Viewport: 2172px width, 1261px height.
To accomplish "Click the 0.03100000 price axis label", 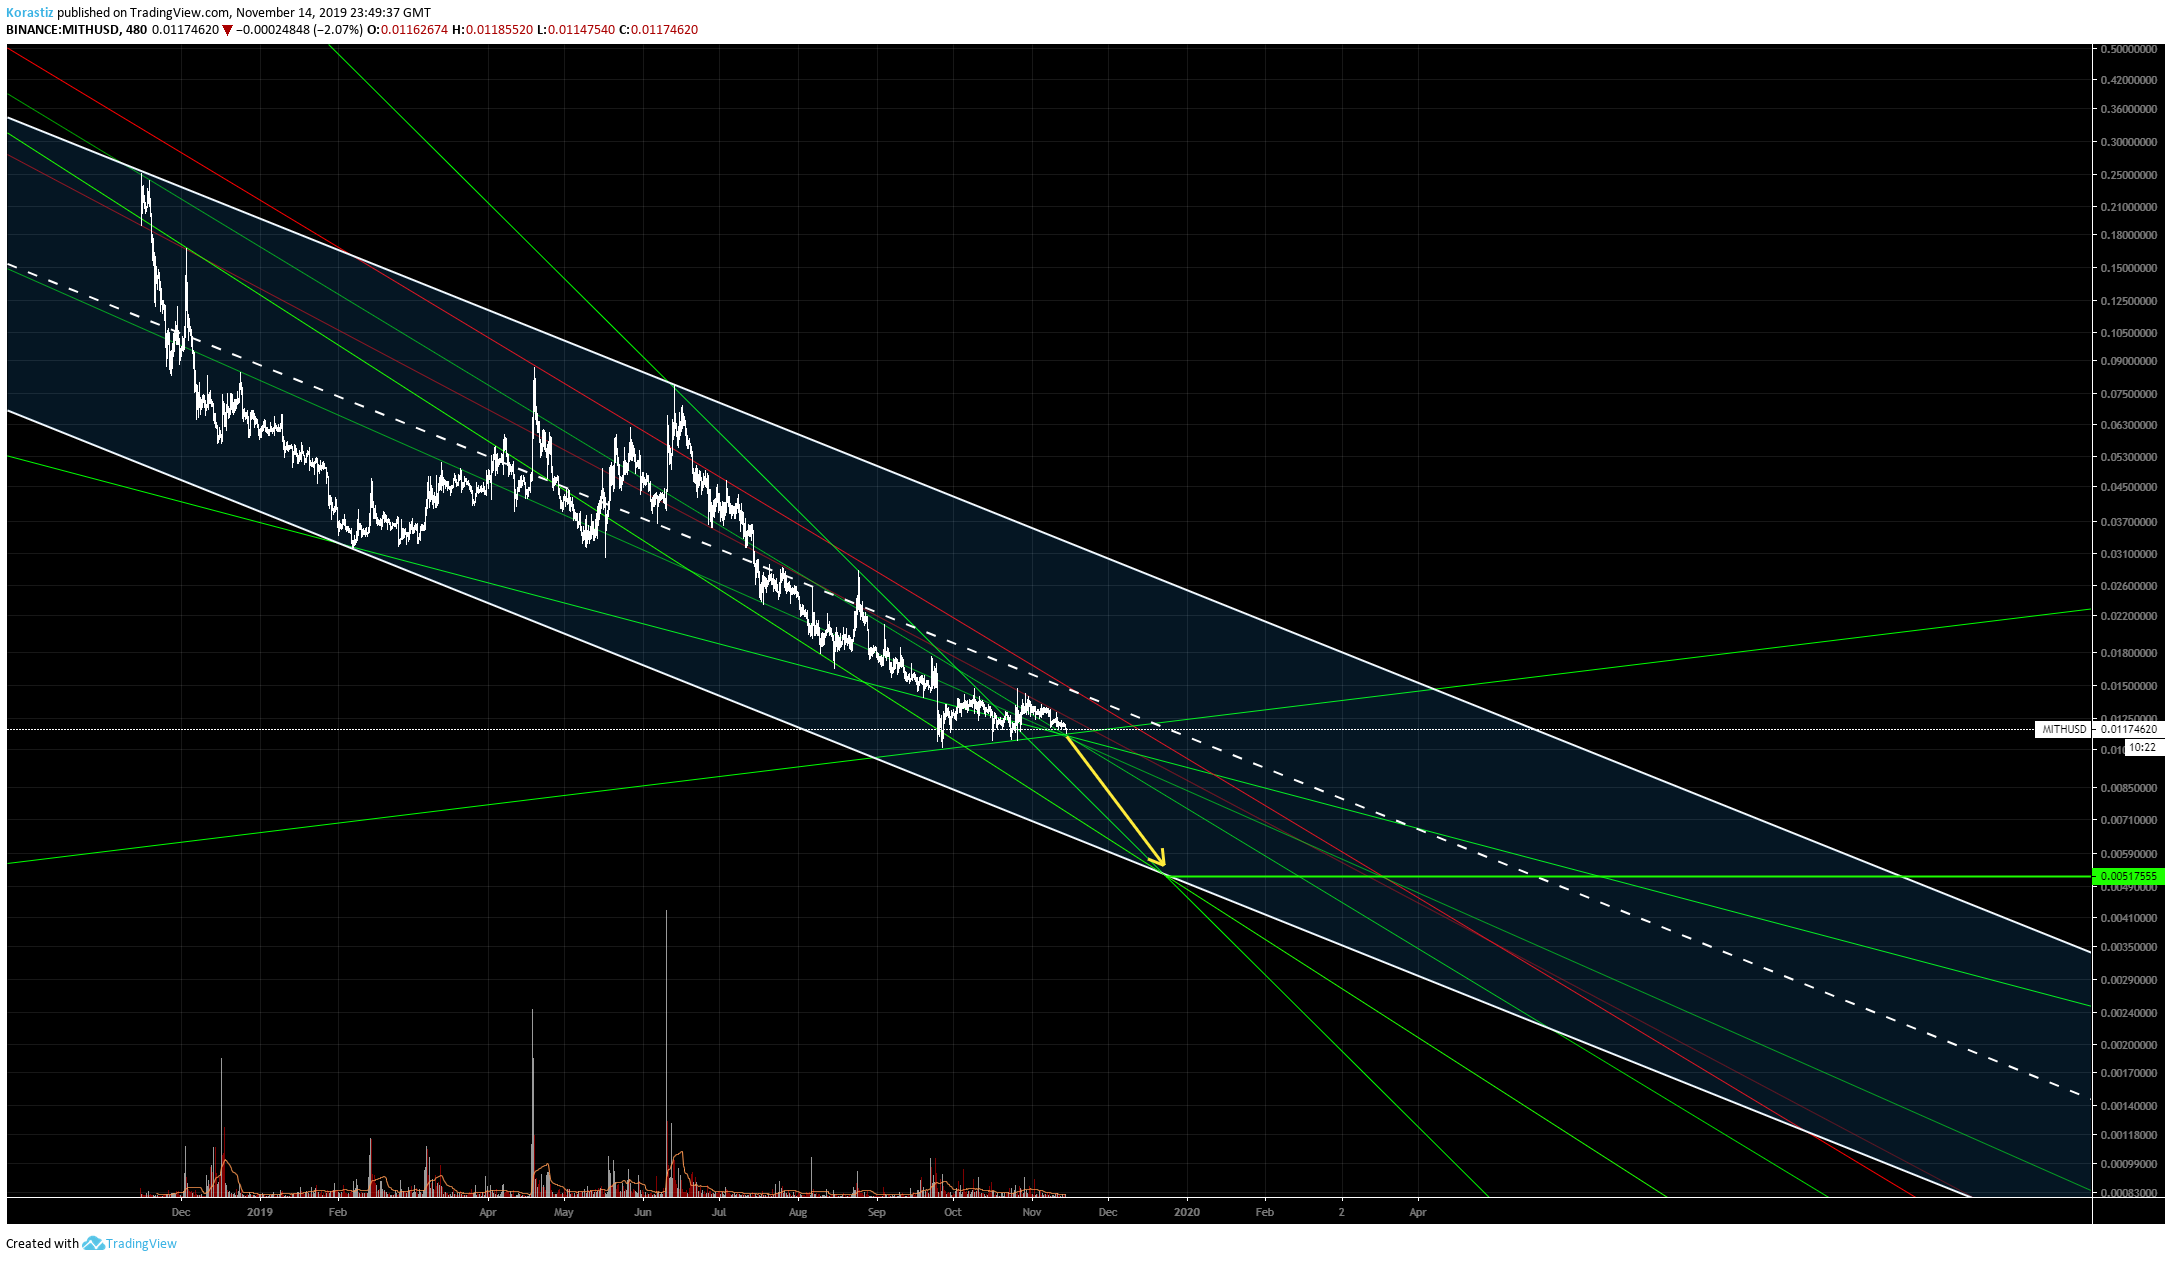I will pos(2129,554).
